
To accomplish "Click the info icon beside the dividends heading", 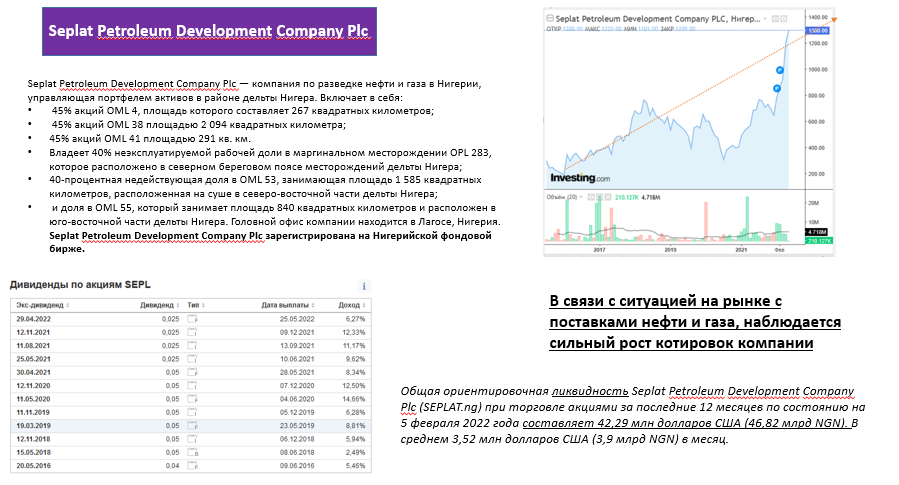I will [x=363, y=286].
